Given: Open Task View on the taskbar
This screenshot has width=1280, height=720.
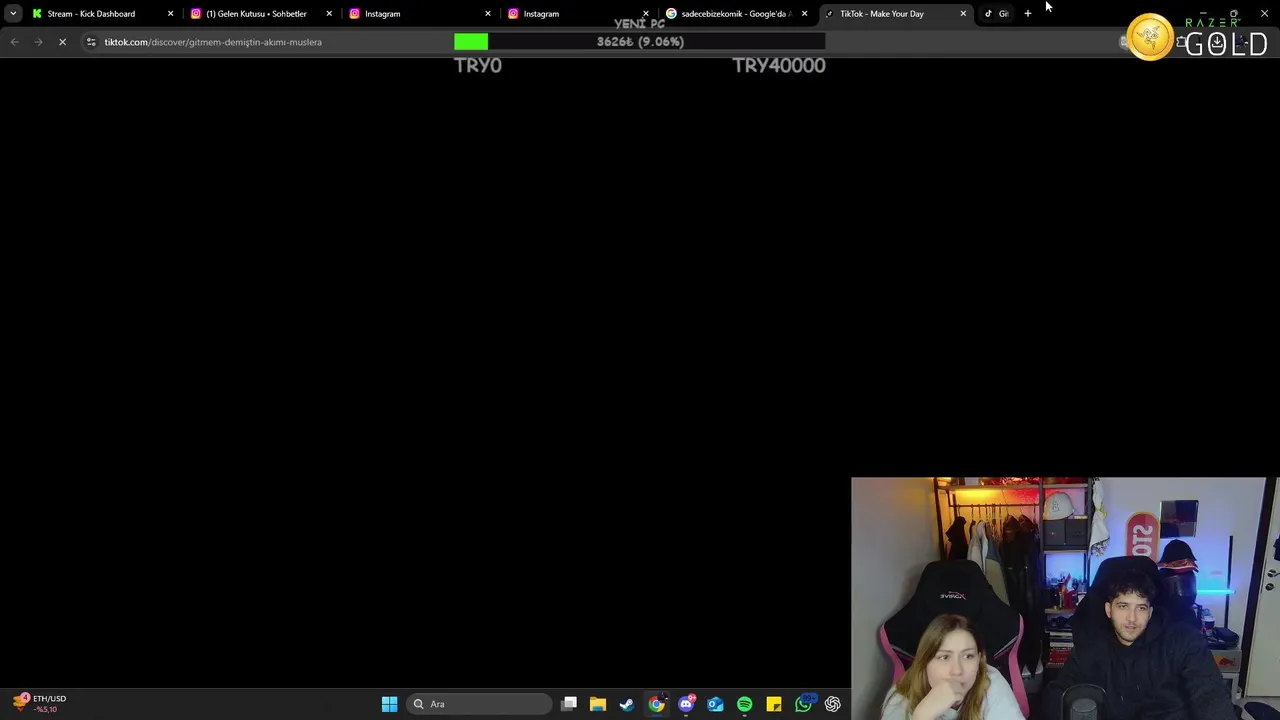Looking at the screenshot, I should 569,704.
